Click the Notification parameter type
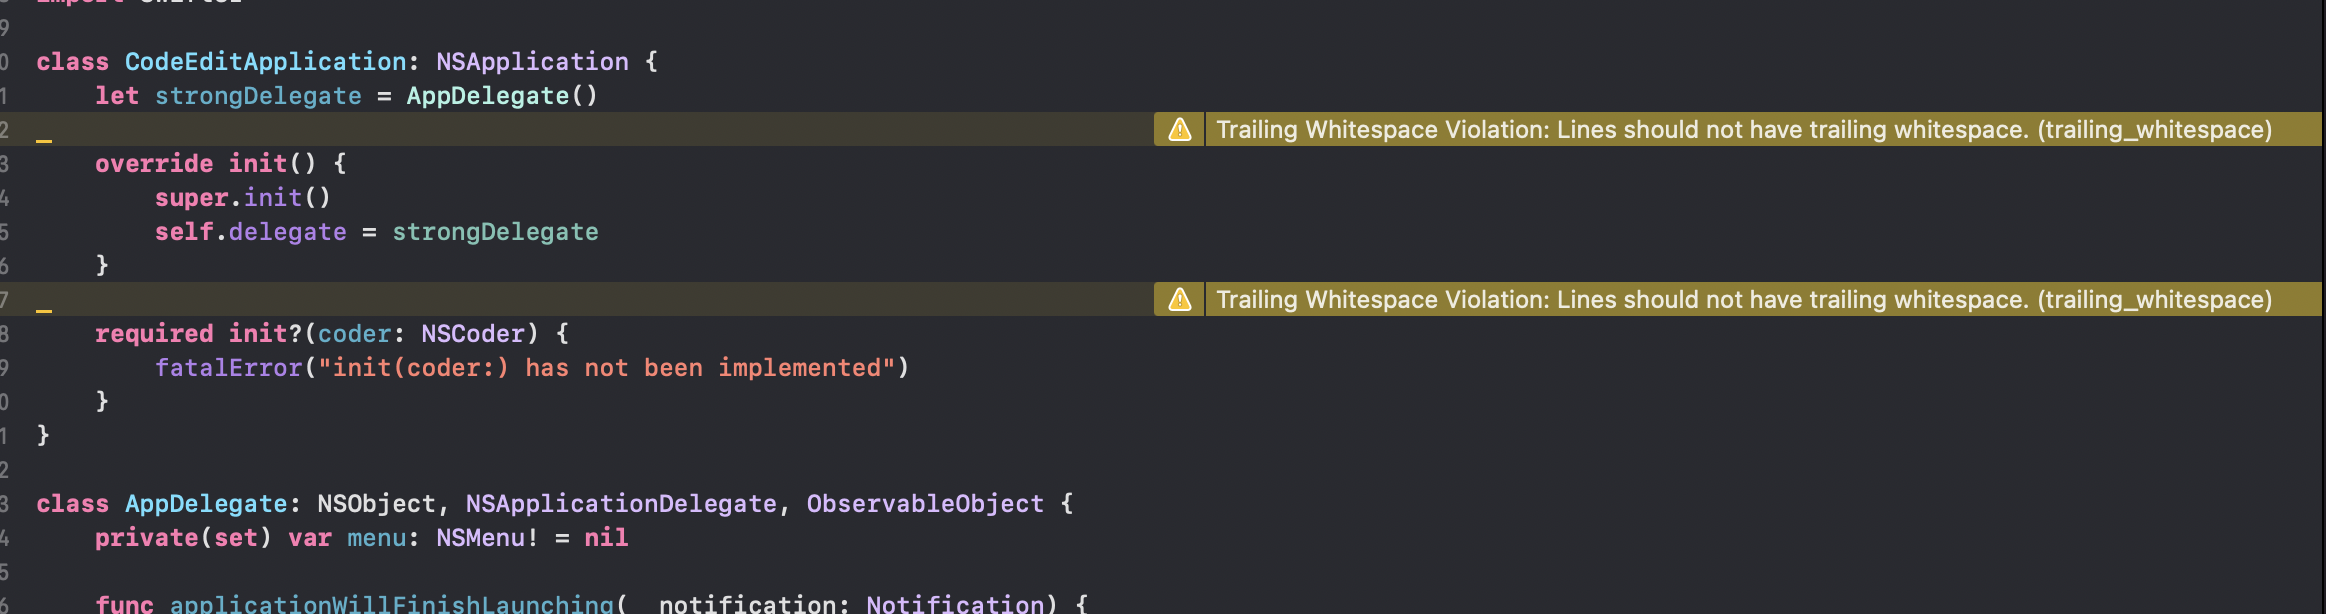2326x614 pixels. click(955, 604)
